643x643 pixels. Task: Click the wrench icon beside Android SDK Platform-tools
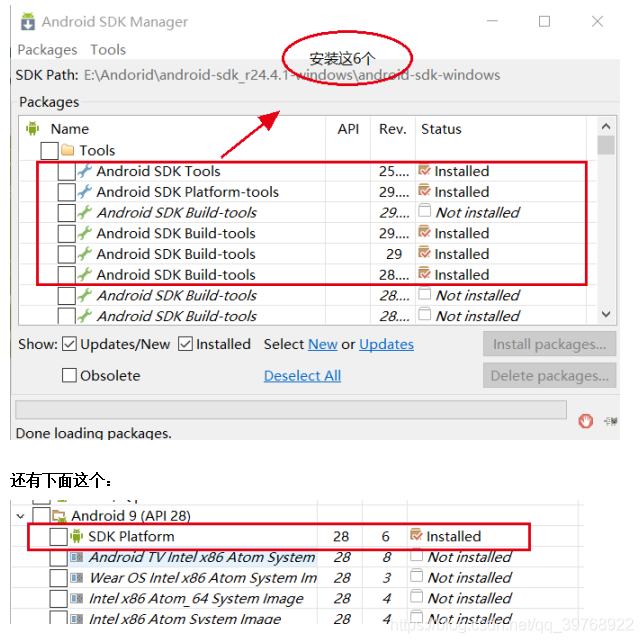point(85,192)
